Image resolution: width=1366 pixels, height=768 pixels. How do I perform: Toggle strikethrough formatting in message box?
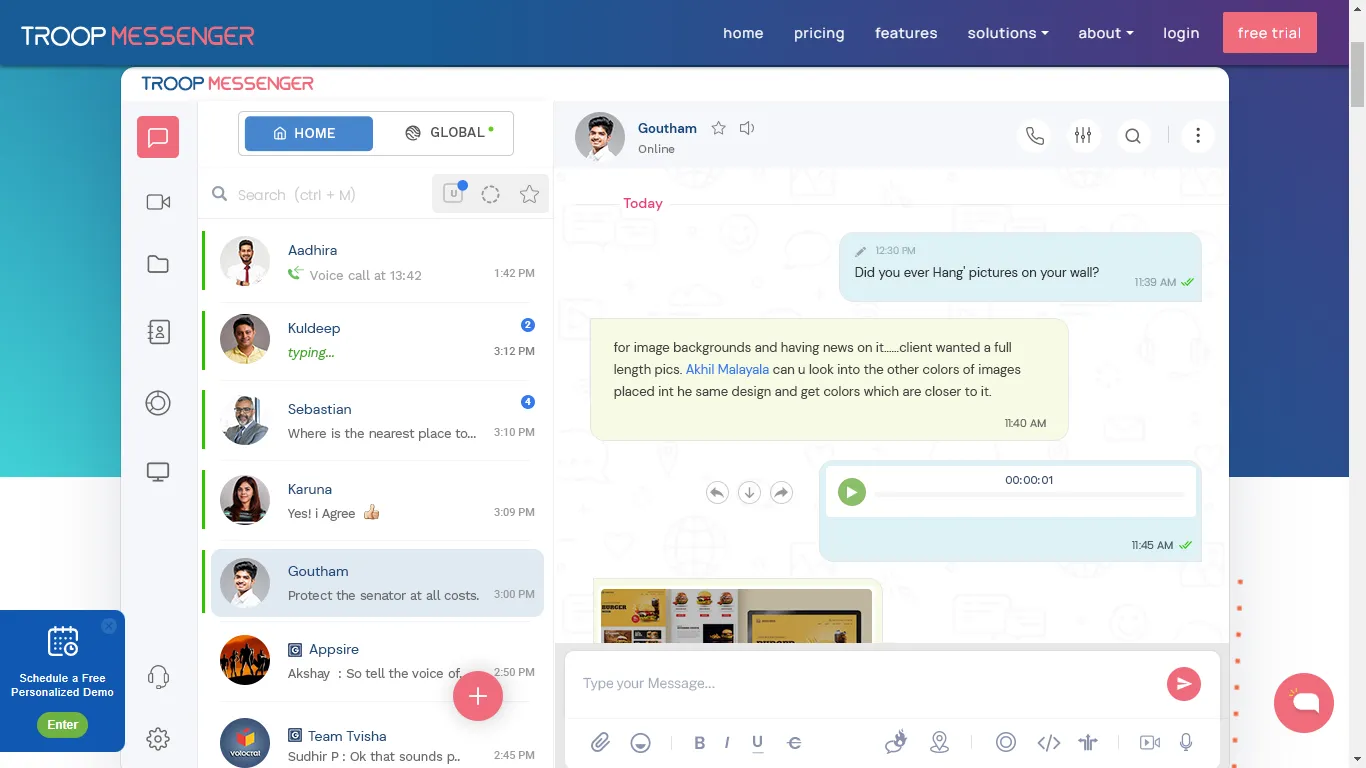coord(795,742)
